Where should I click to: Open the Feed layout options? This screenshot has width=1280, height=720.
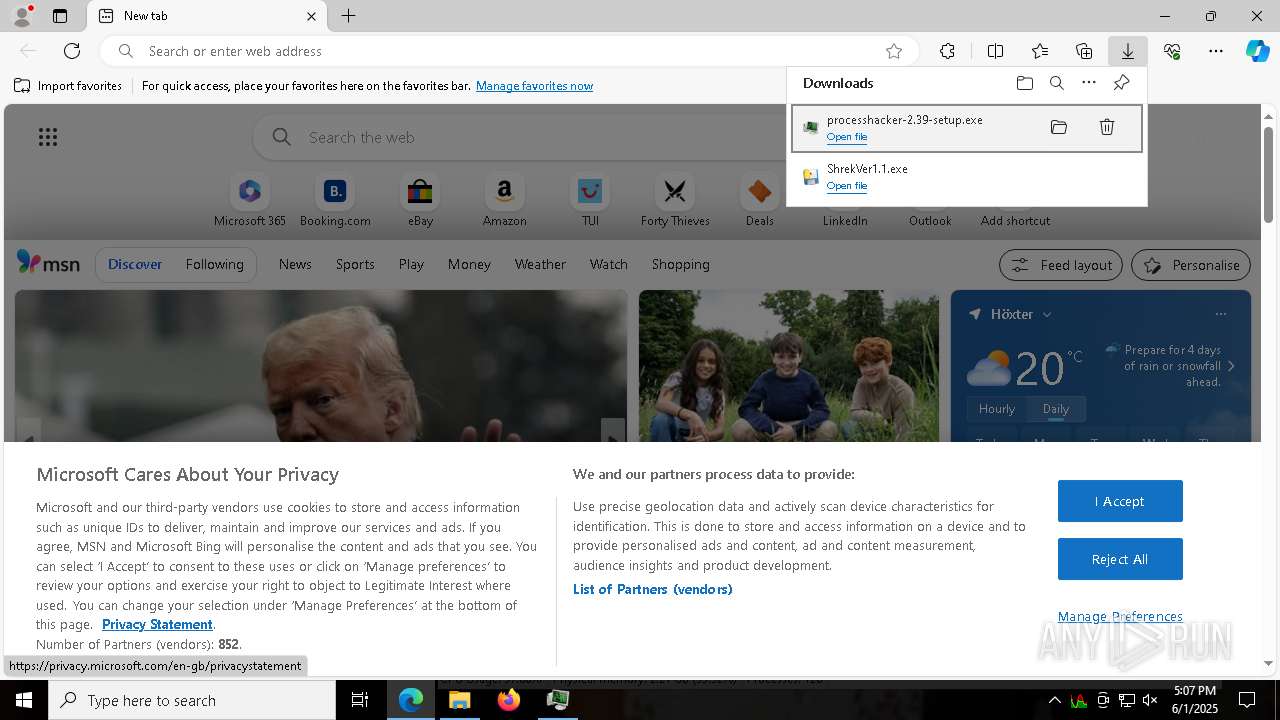[x=1060, y=265]
